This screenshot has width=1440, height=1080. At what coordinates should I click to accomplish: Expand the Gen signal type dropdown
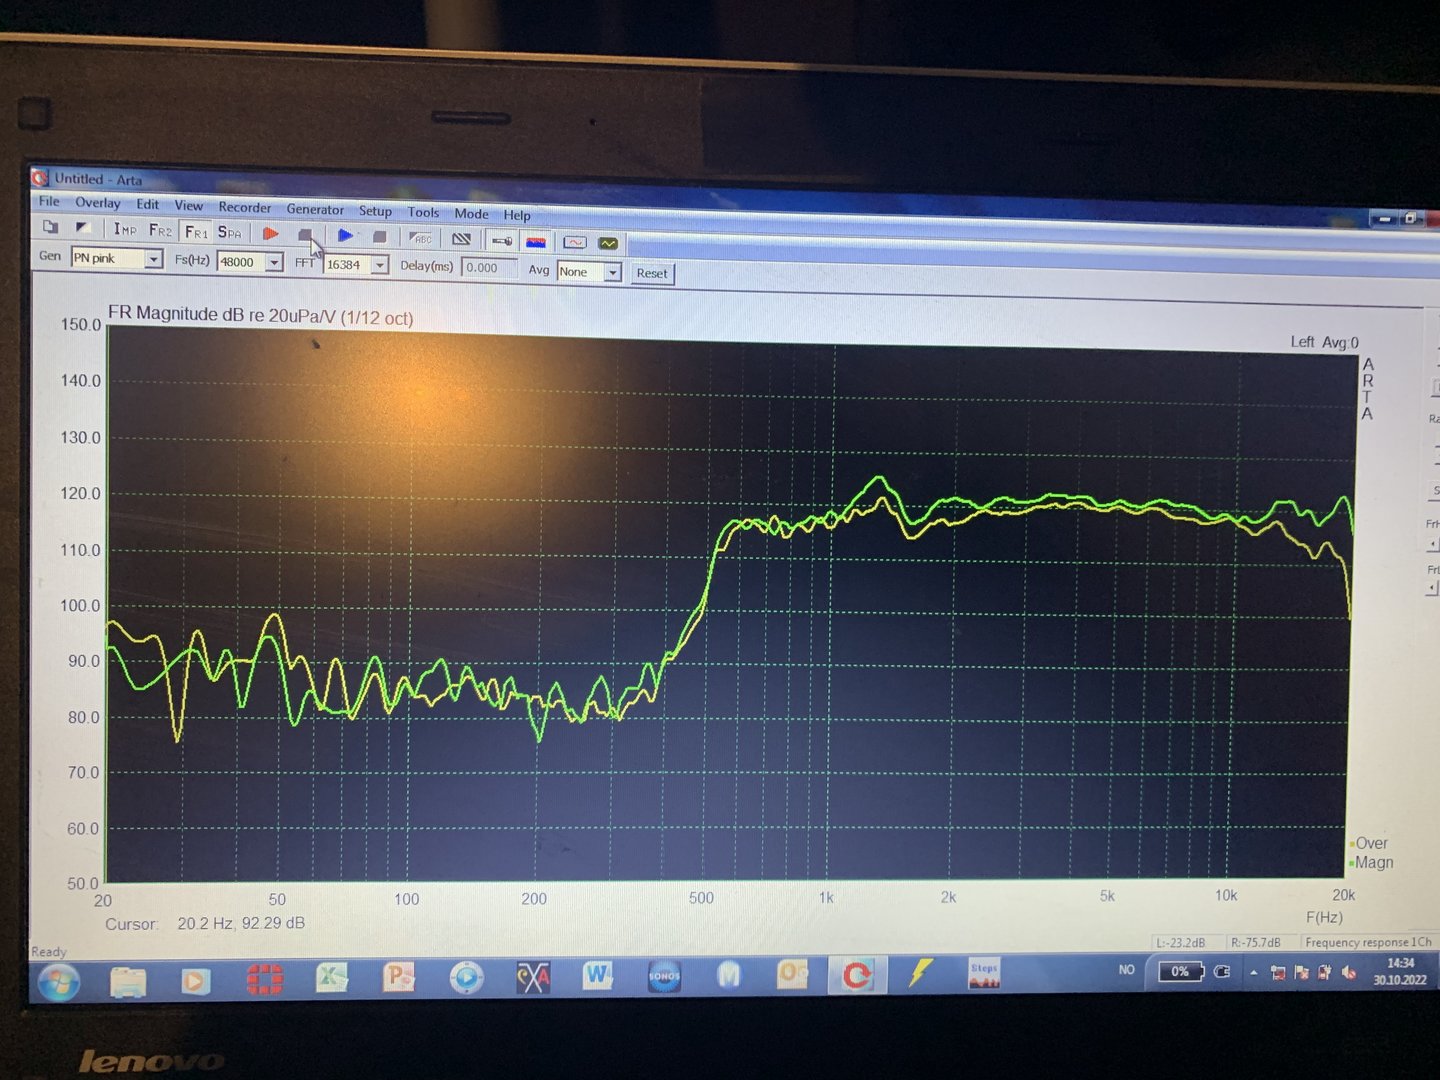click(x=153, y=259)
